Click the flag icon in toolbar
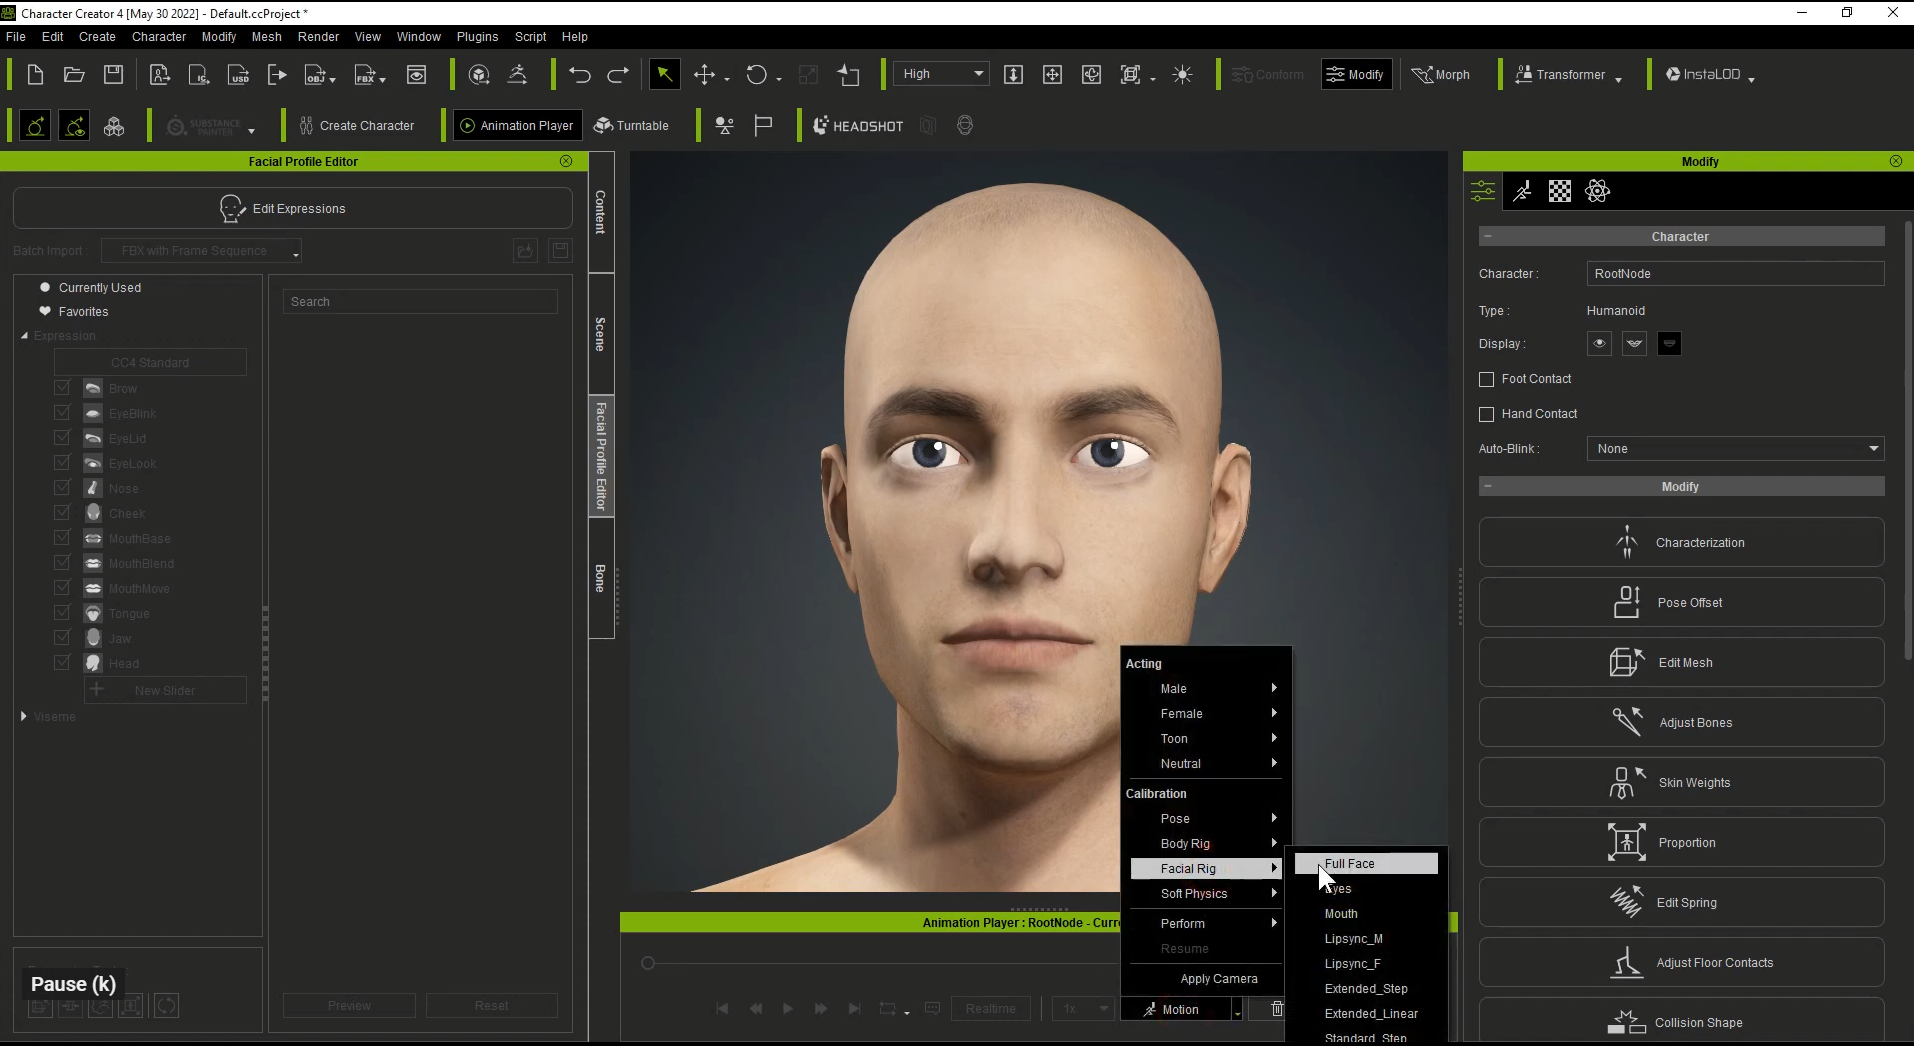The image size is (1914, 1046). click(763, 126)
